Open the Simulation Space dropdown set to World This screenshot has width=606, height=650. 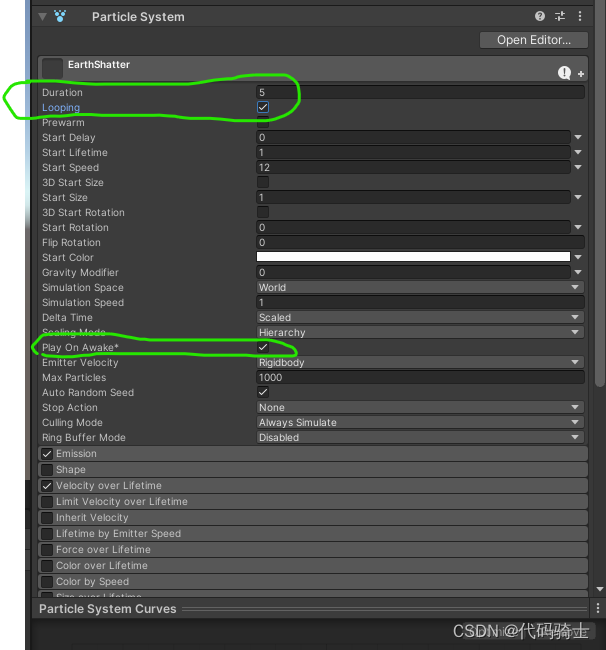click(420, 287)
